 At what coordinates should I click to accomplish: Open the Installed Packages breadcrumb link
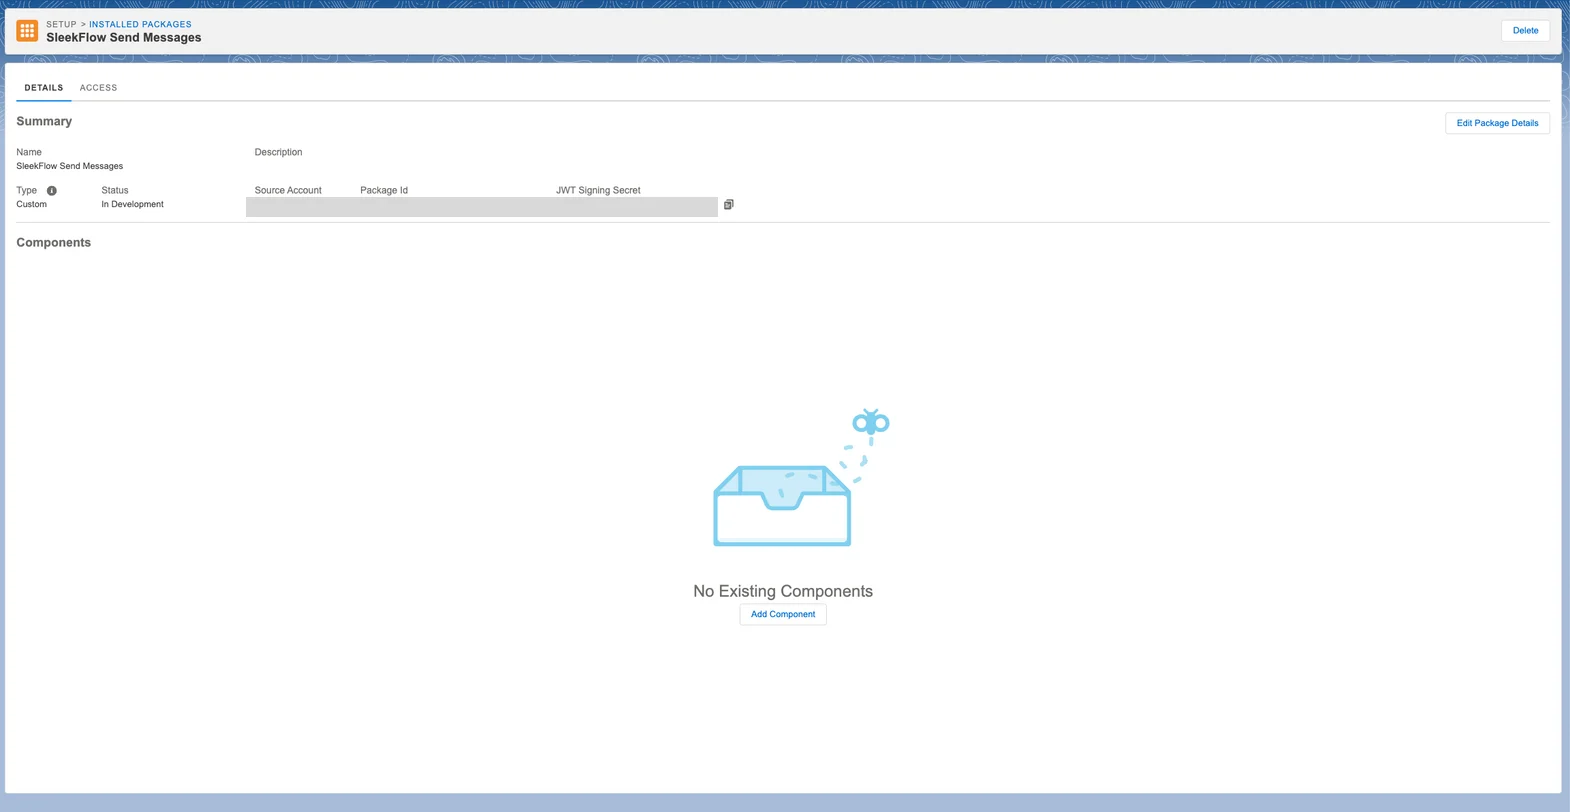click(x=140, y=24)
